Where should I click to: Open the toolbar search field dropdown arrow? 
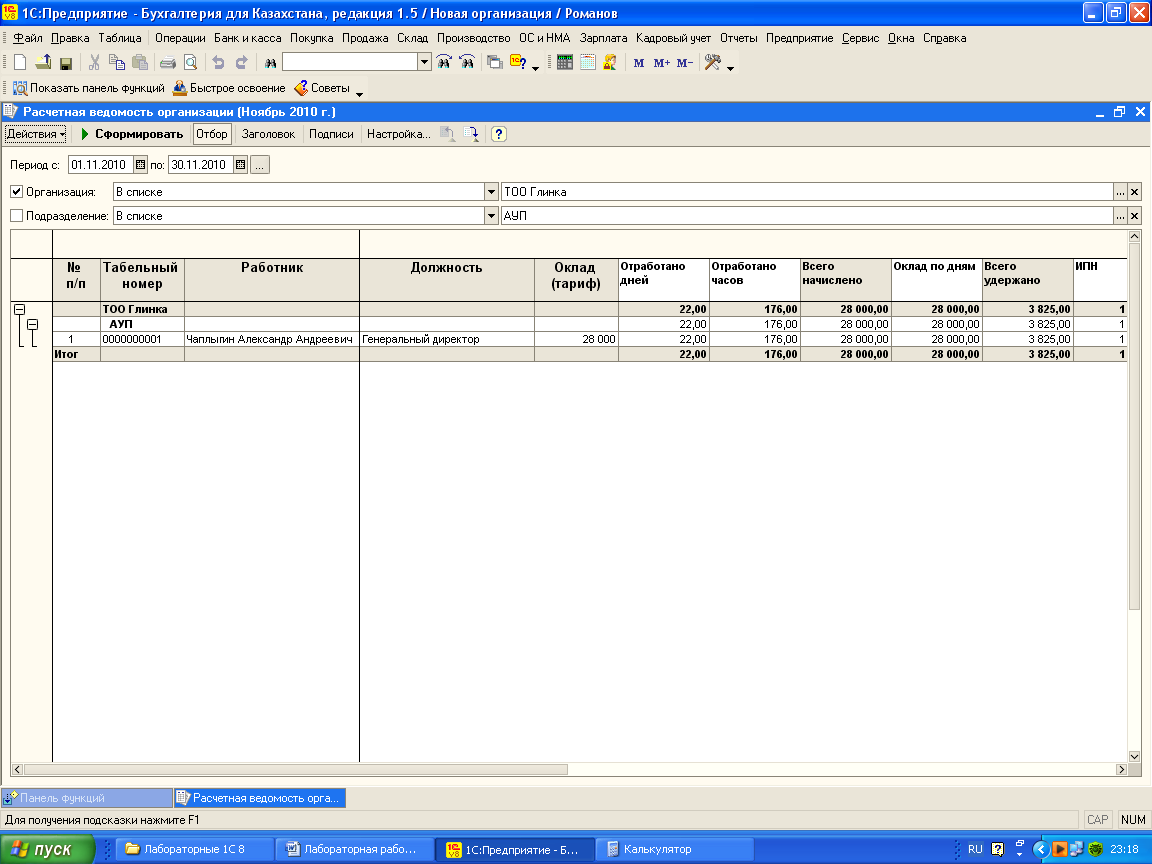(424, 62)
